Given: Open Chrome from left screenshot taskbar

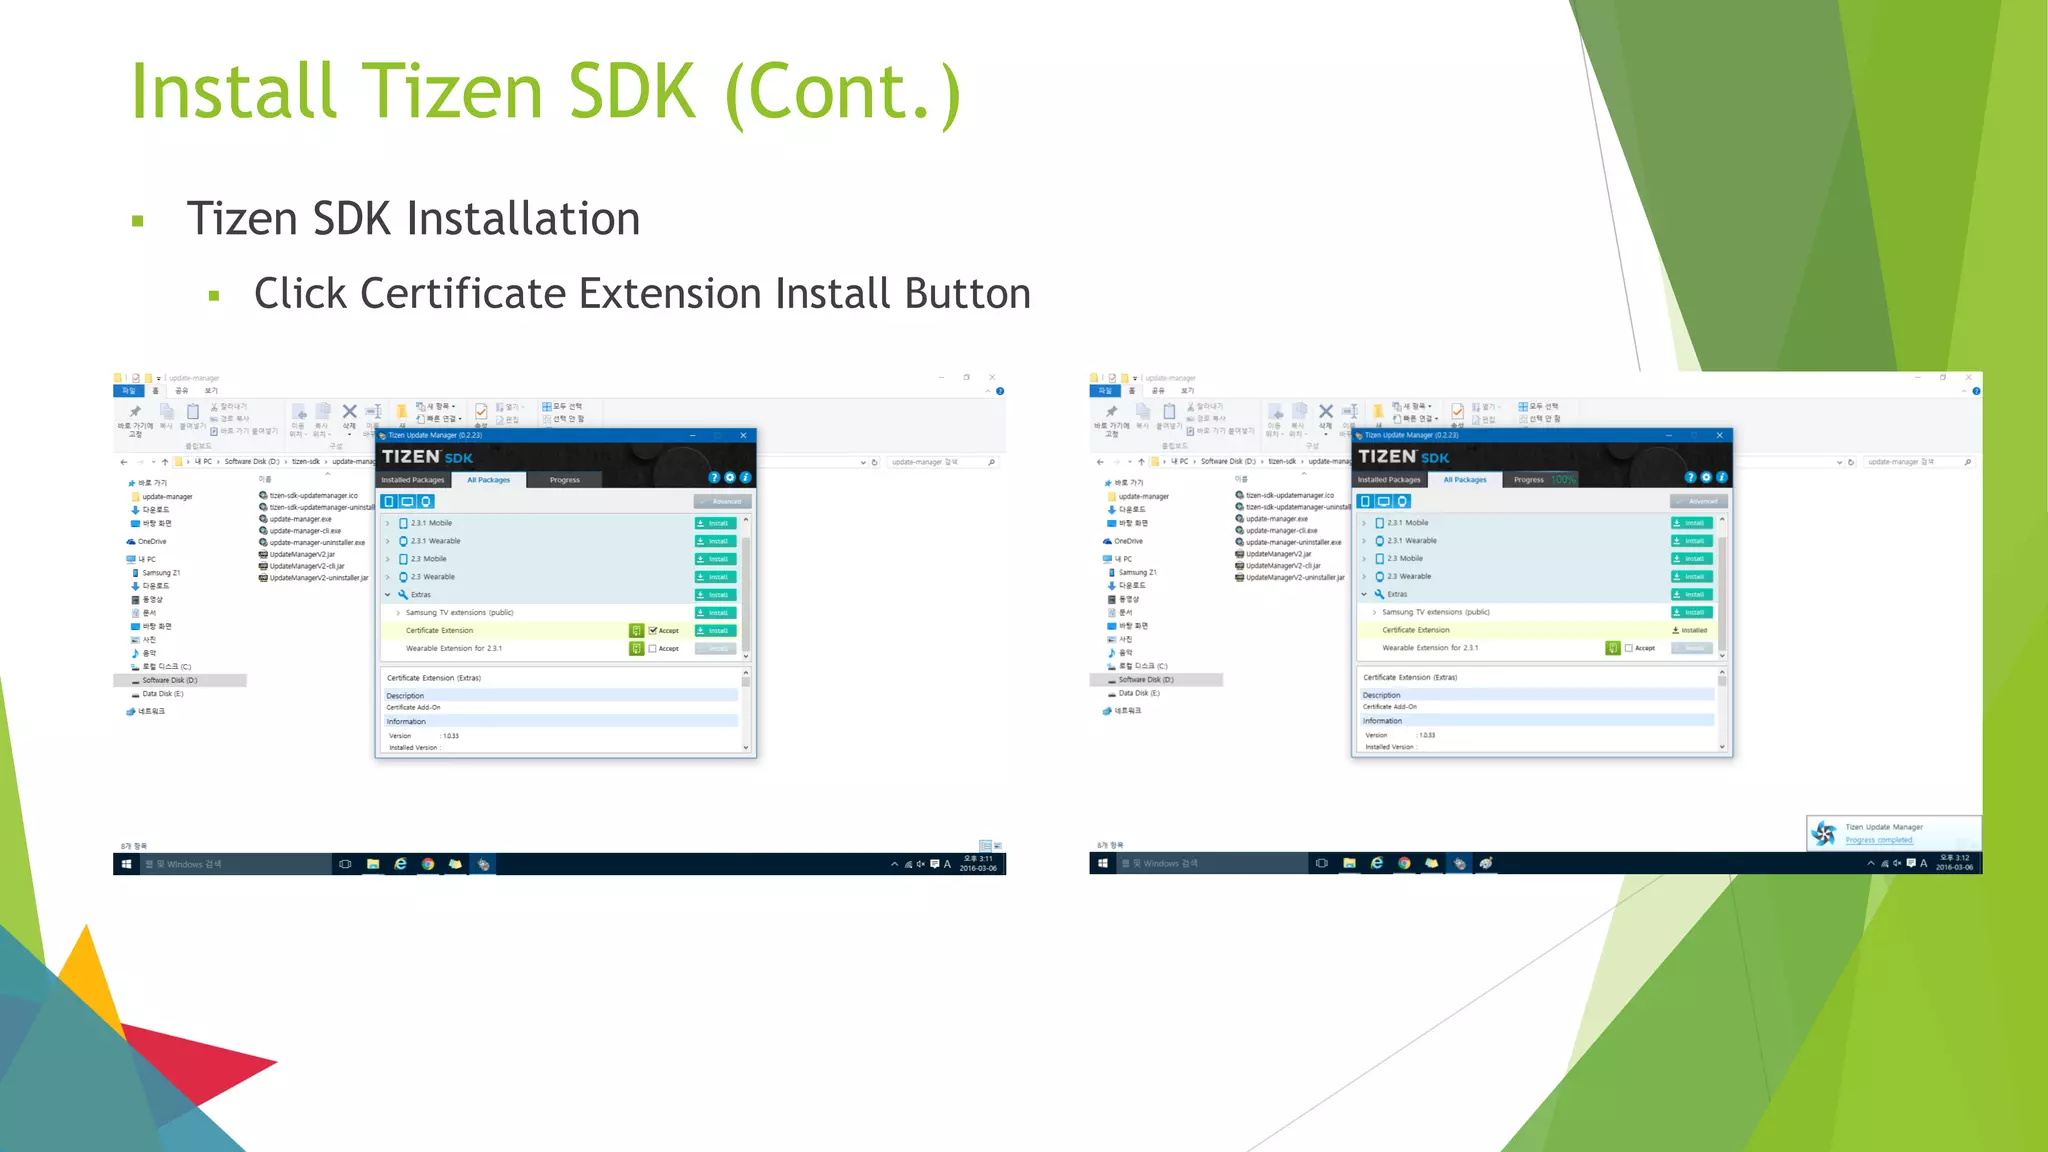Looking at the screenshot, I should point(428,864).
